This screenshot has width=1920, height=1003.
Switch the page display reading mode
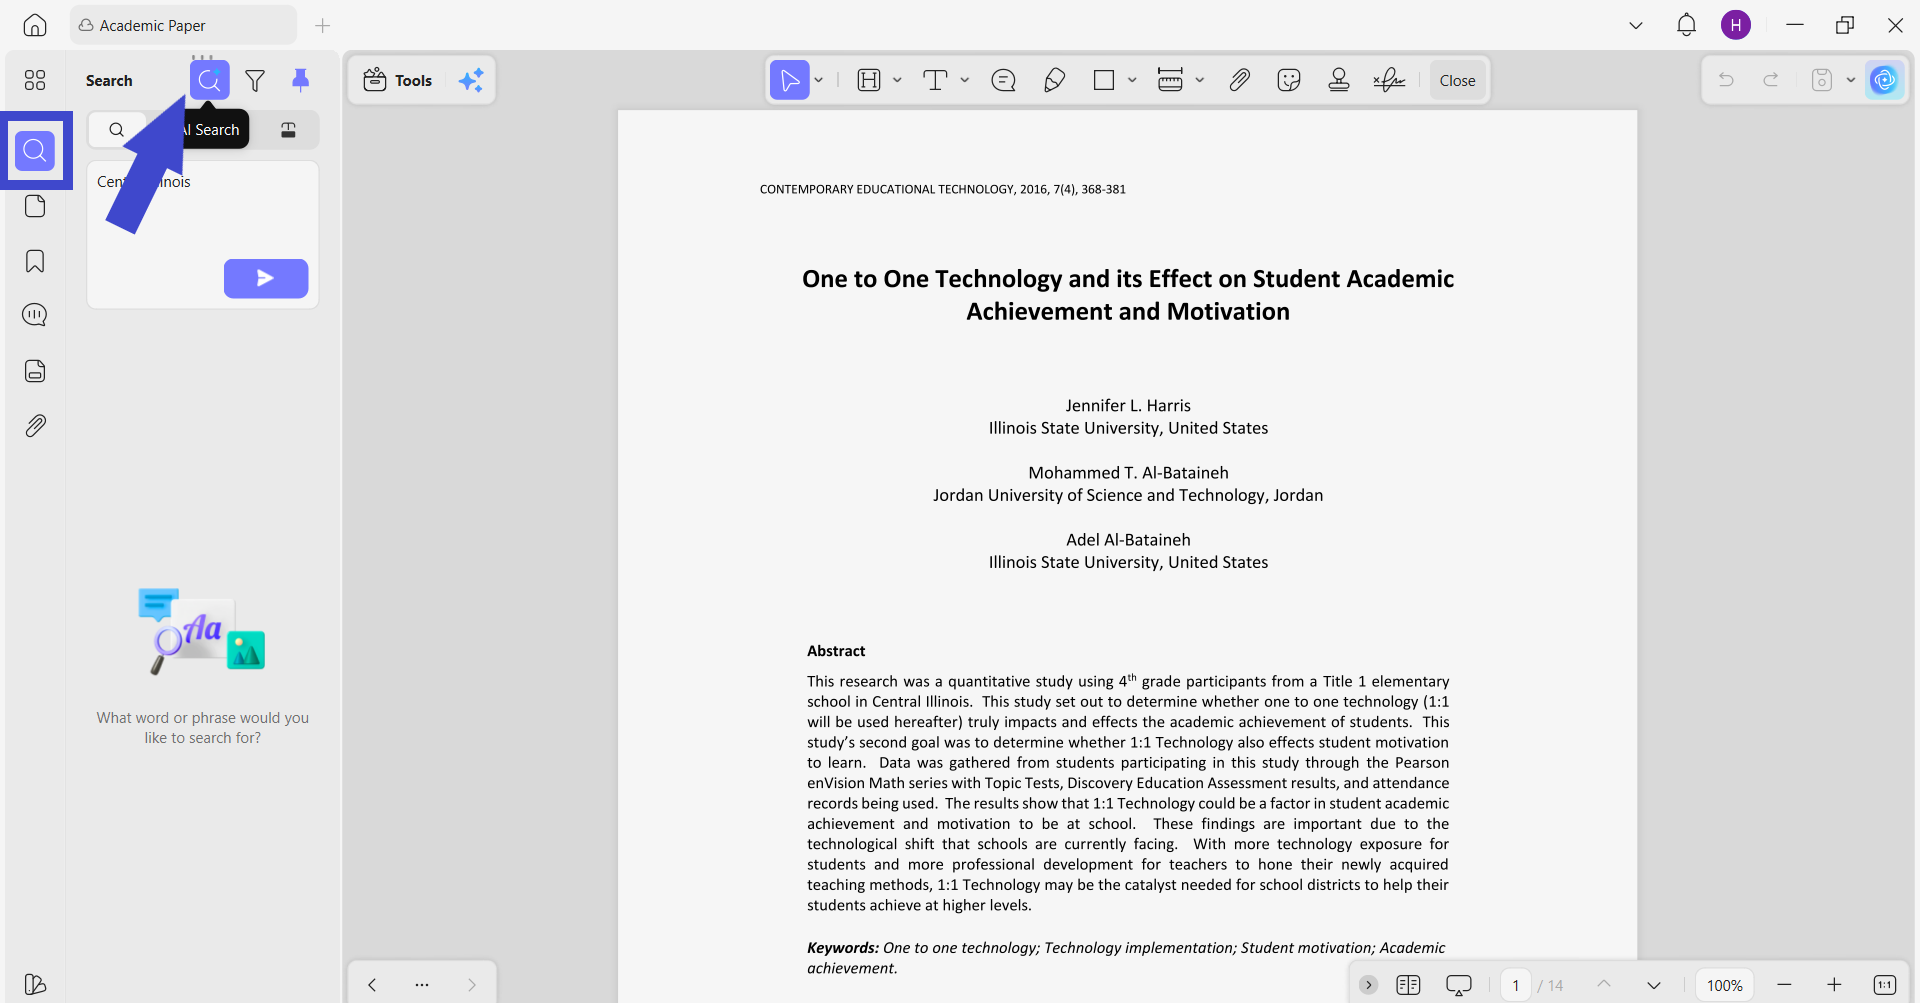(x=1408, y=985)
